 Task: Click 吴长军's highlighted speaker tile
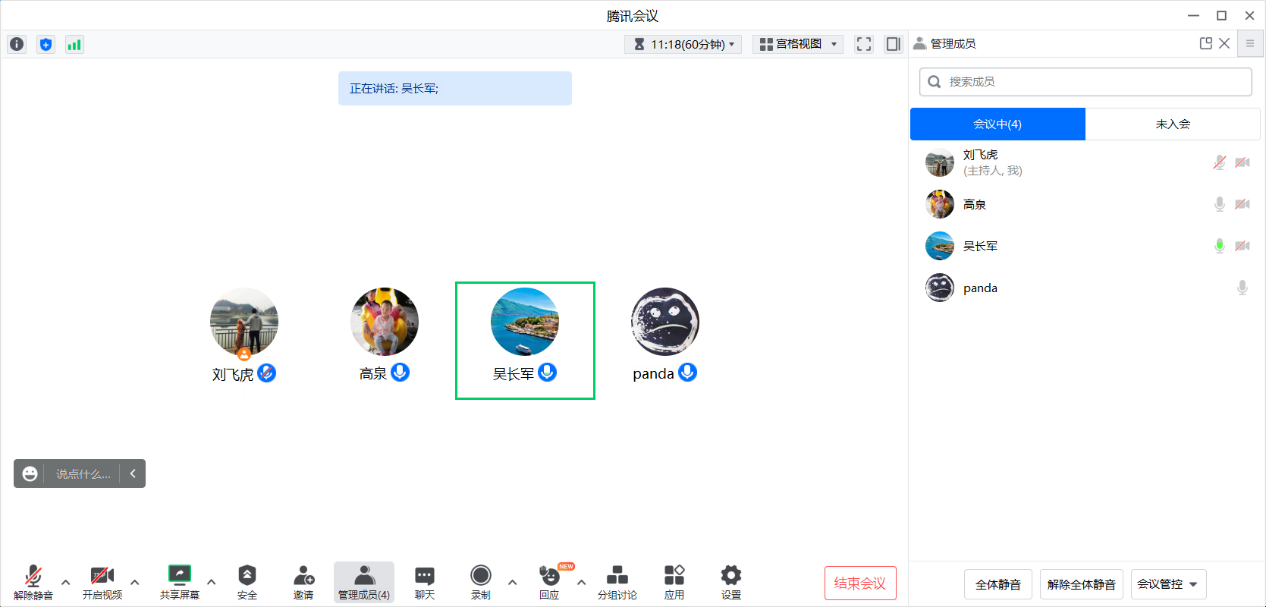point(525,341)
